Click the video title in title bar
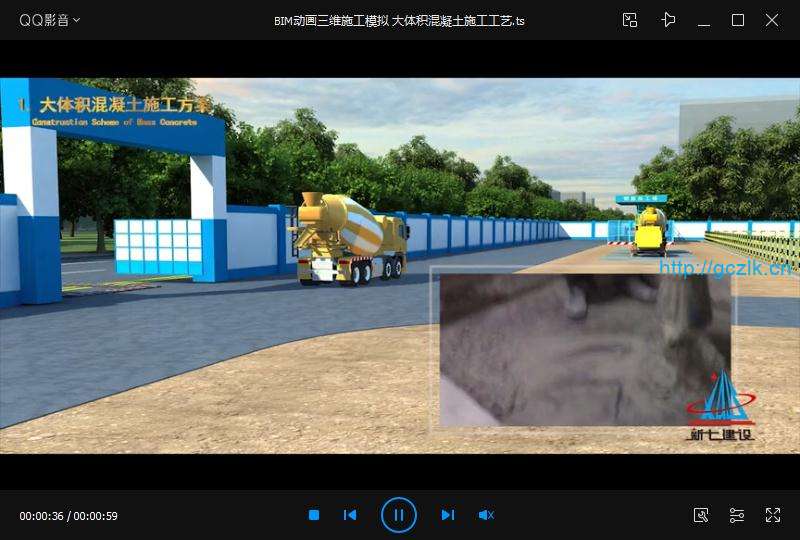The image size is (800, 540). coord(399,20)
